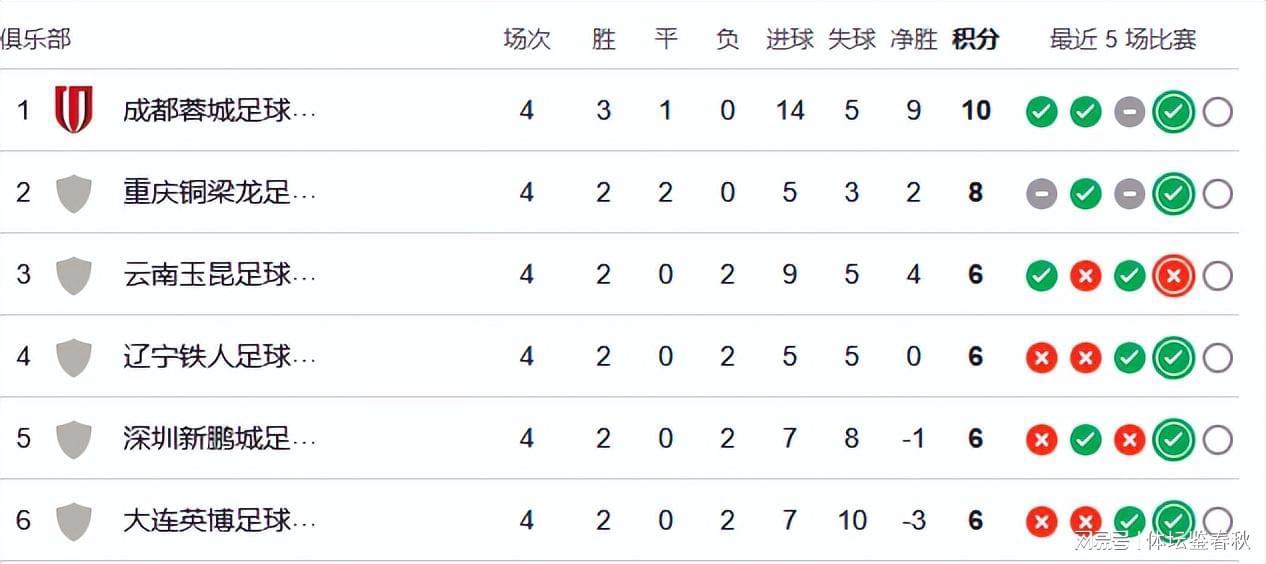Click the empty upcoming-match circle for 成都蓉城
Image resolution: width=1266 pixels, height=564 pixels.
click(1217, 112)
